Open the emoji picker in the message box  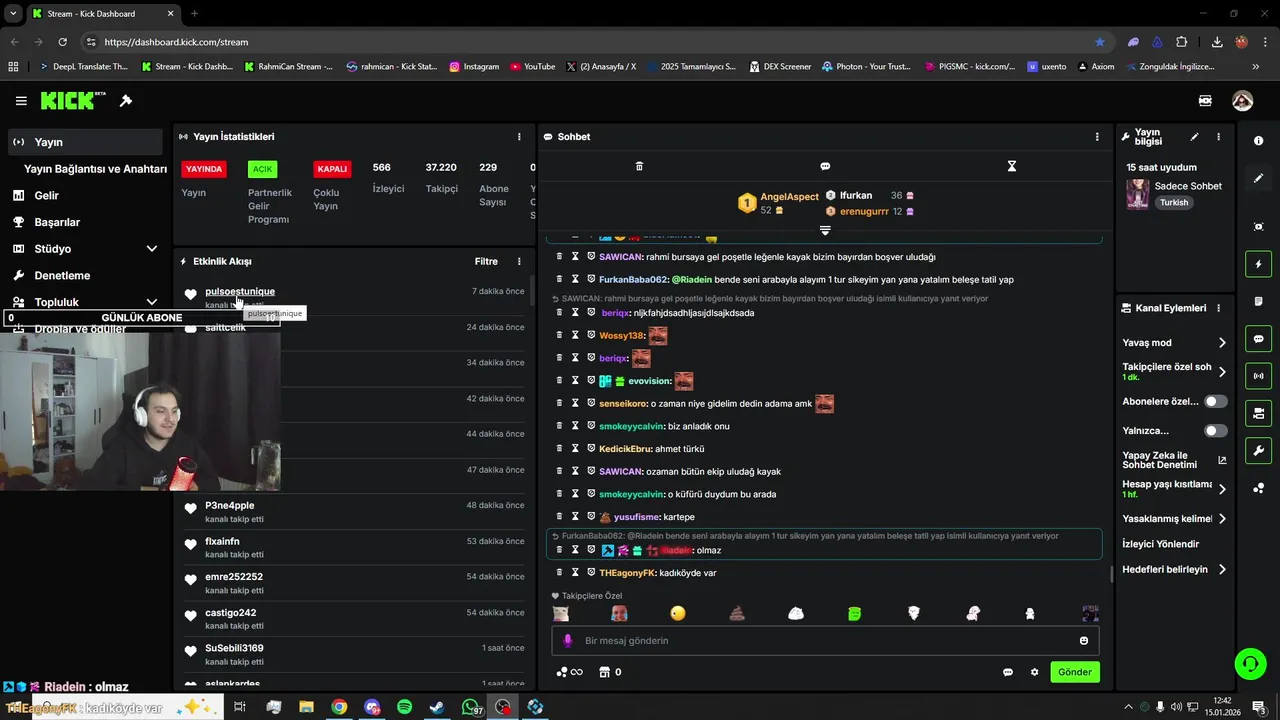click(x=1083, y=641)
